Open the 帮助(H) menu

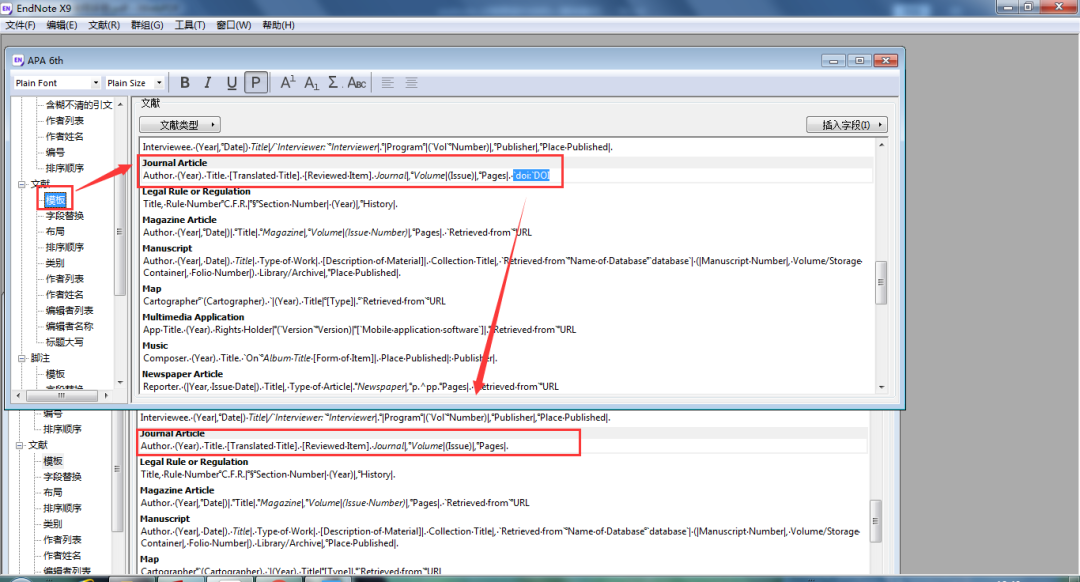(x=278, y=25)
